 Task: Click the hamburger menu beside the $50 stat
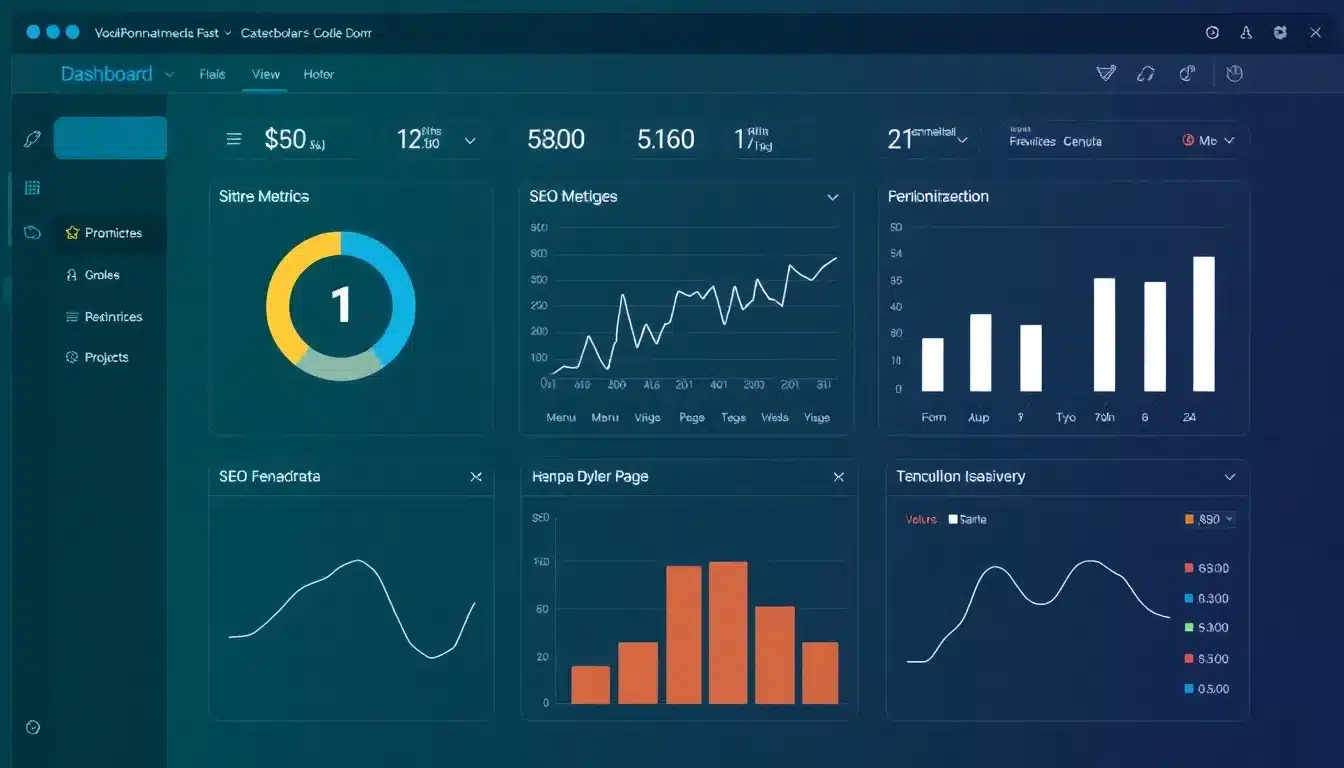pyautogui.click(x=236, y=139)
